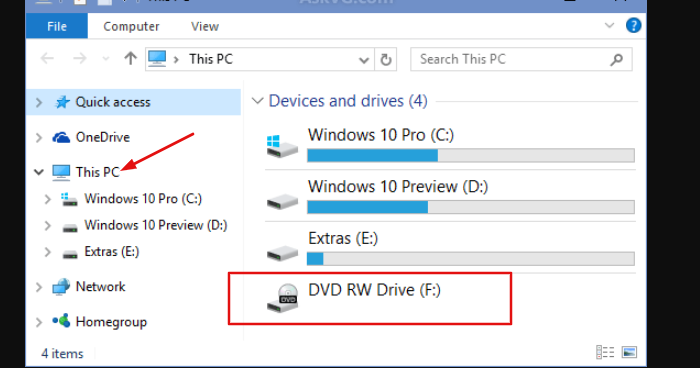The width and height of the screenshot is (700, 368).
Task: Click the This PC monitor icon in sidebar
Action: pos(61,172)
